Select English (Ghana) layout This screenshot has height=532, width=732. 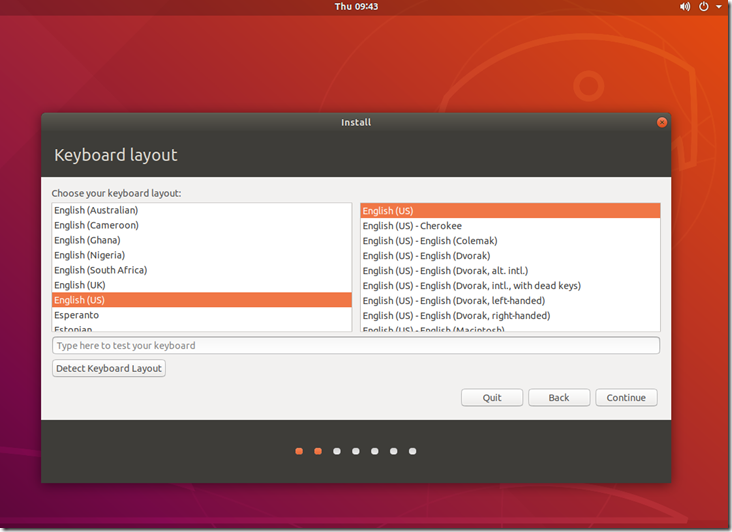202,240
